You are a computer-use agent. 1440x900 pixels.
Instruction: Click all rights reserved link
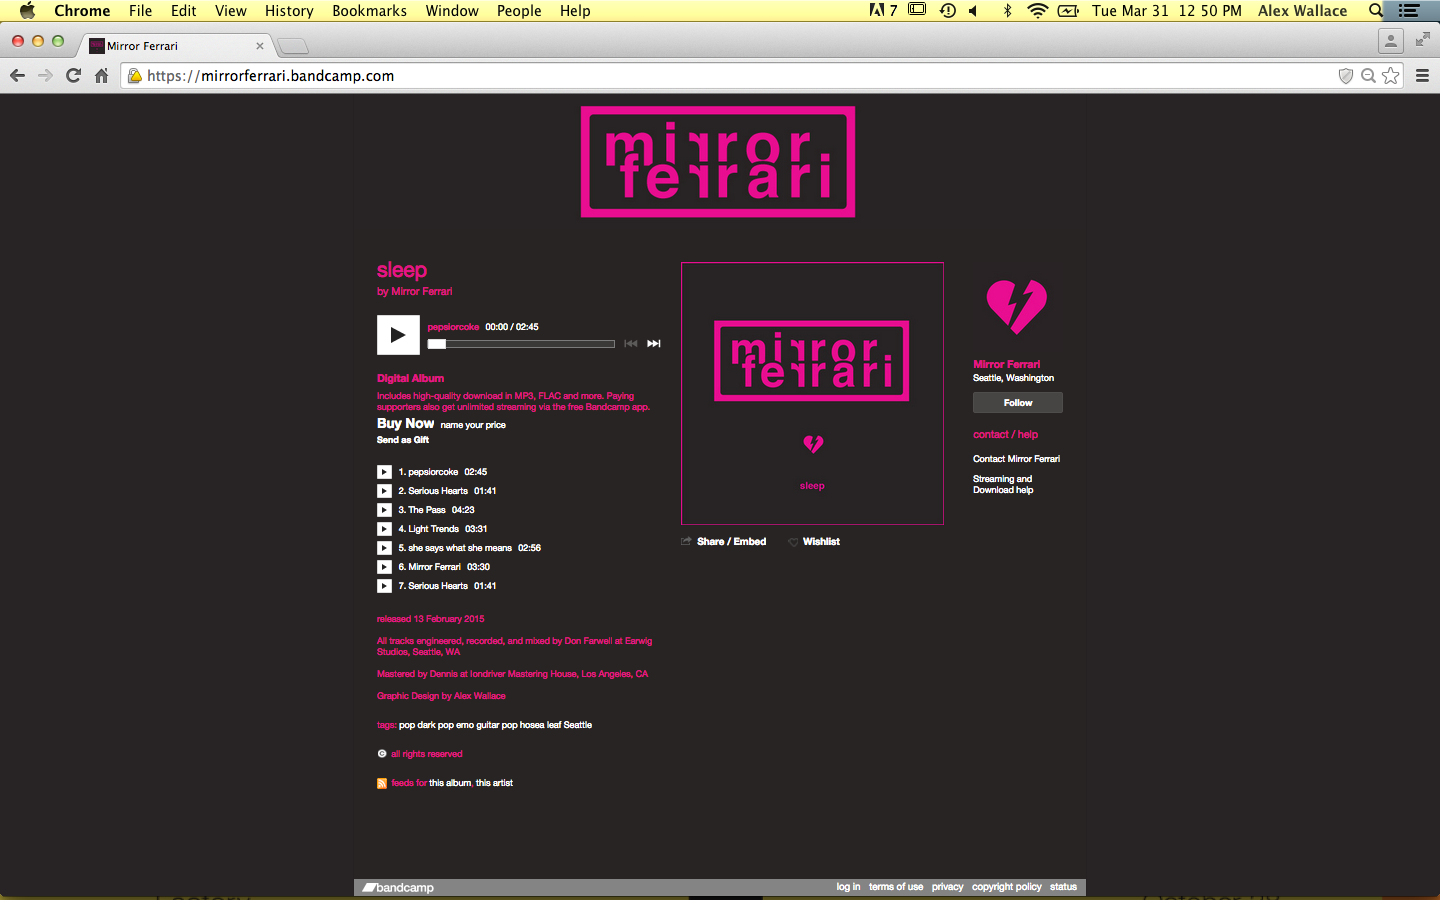[427, 754]
